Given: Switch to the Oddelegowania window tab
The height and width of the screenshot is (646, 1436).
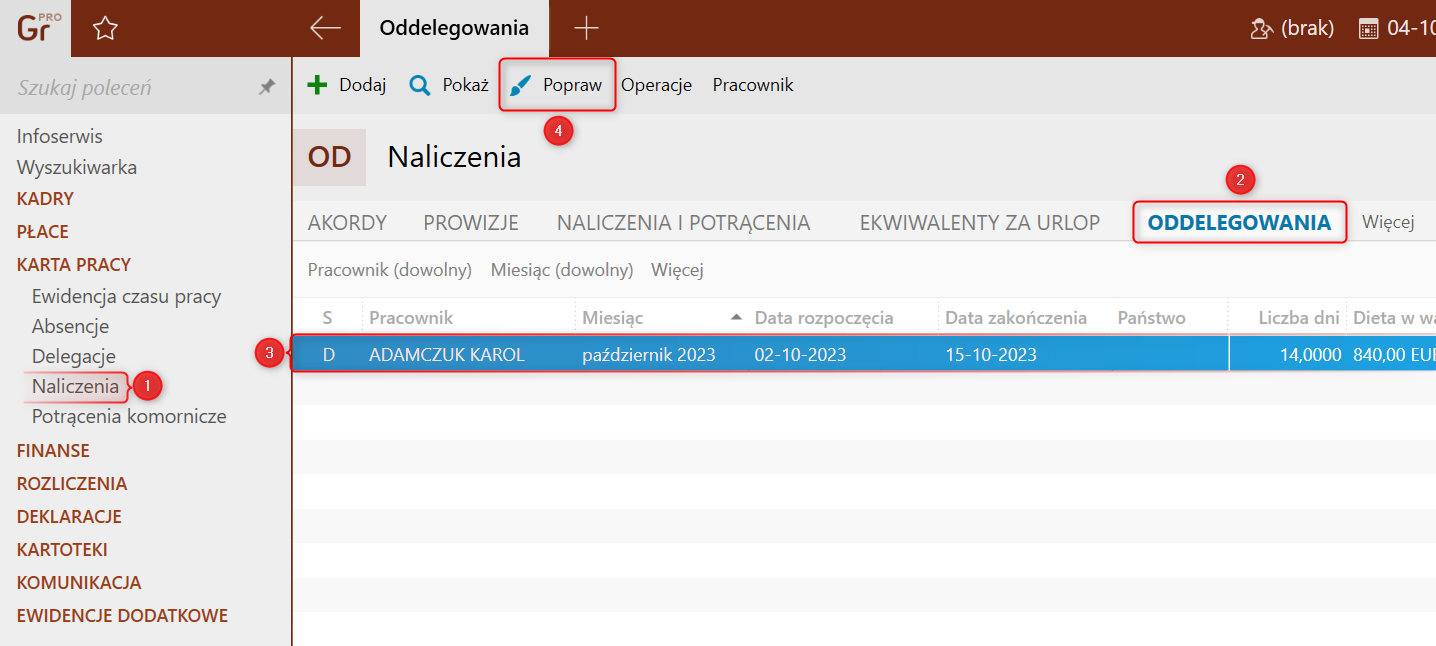Looking at the screenshot, I should click(x=454, y=28).
